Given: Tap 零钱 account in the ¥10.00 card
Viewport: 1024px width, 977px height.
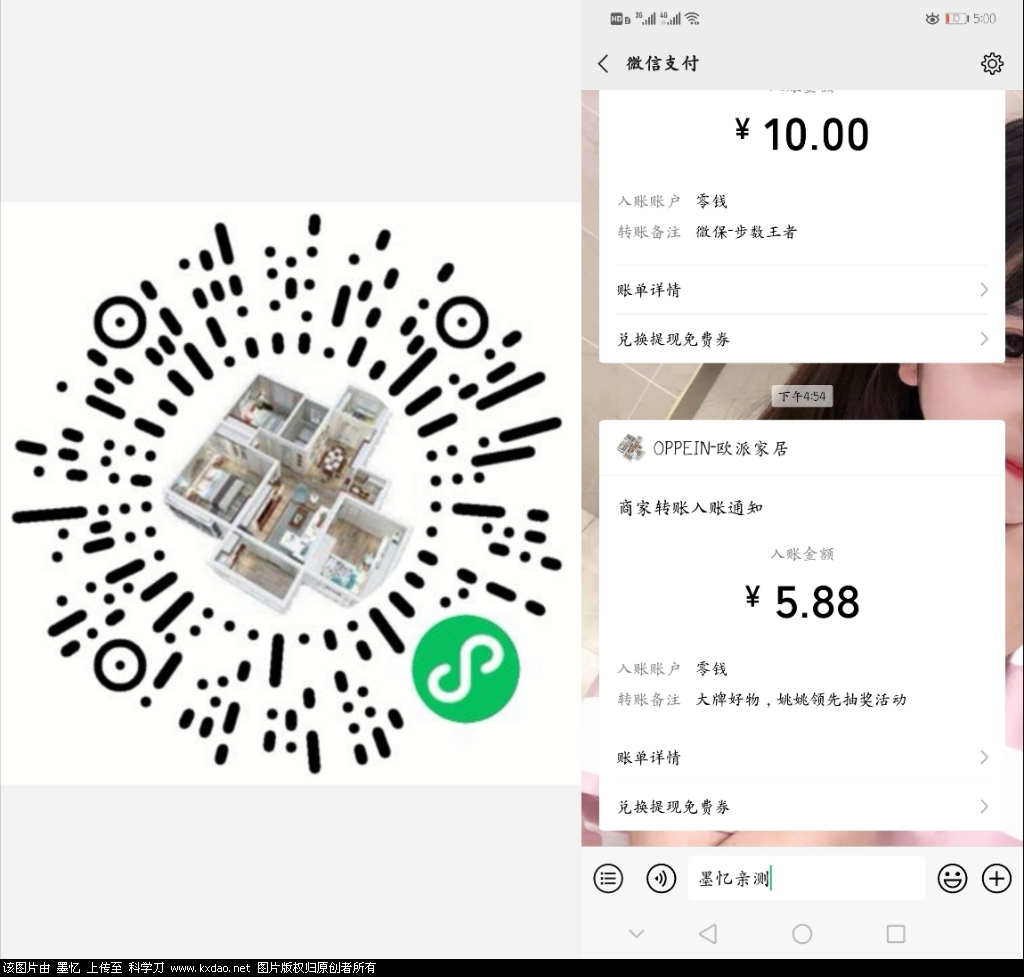Looking at the screenshot, I should (x=711, y=201).
